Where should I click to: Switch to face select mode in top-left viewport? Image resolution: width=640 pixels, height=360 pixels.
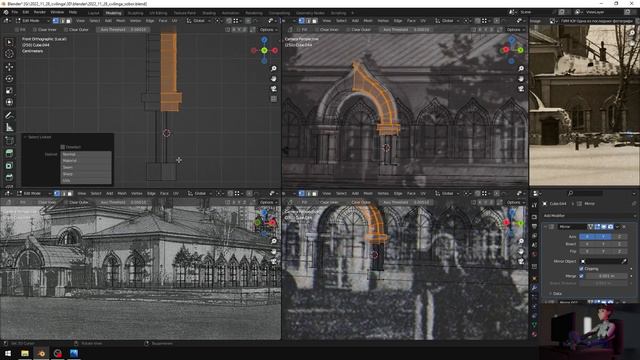69,20
